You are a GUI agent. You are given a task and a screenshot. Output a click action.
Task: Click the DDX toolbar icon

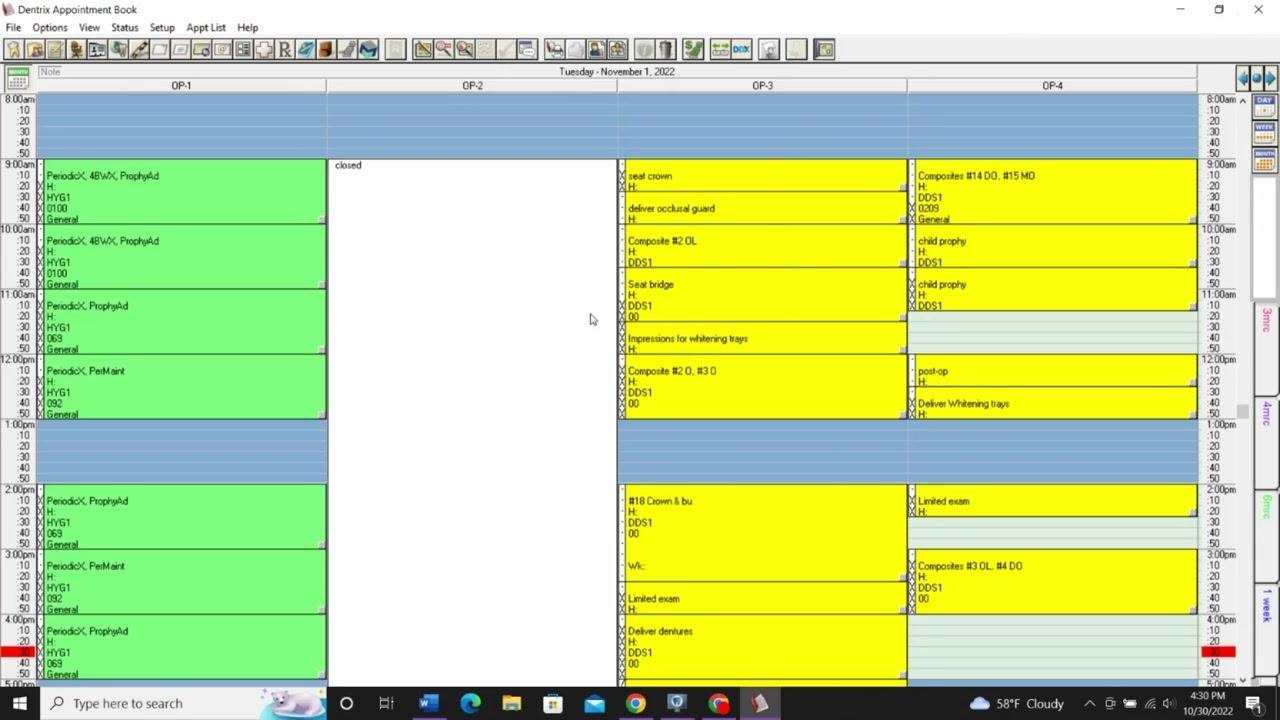[741, 49]
